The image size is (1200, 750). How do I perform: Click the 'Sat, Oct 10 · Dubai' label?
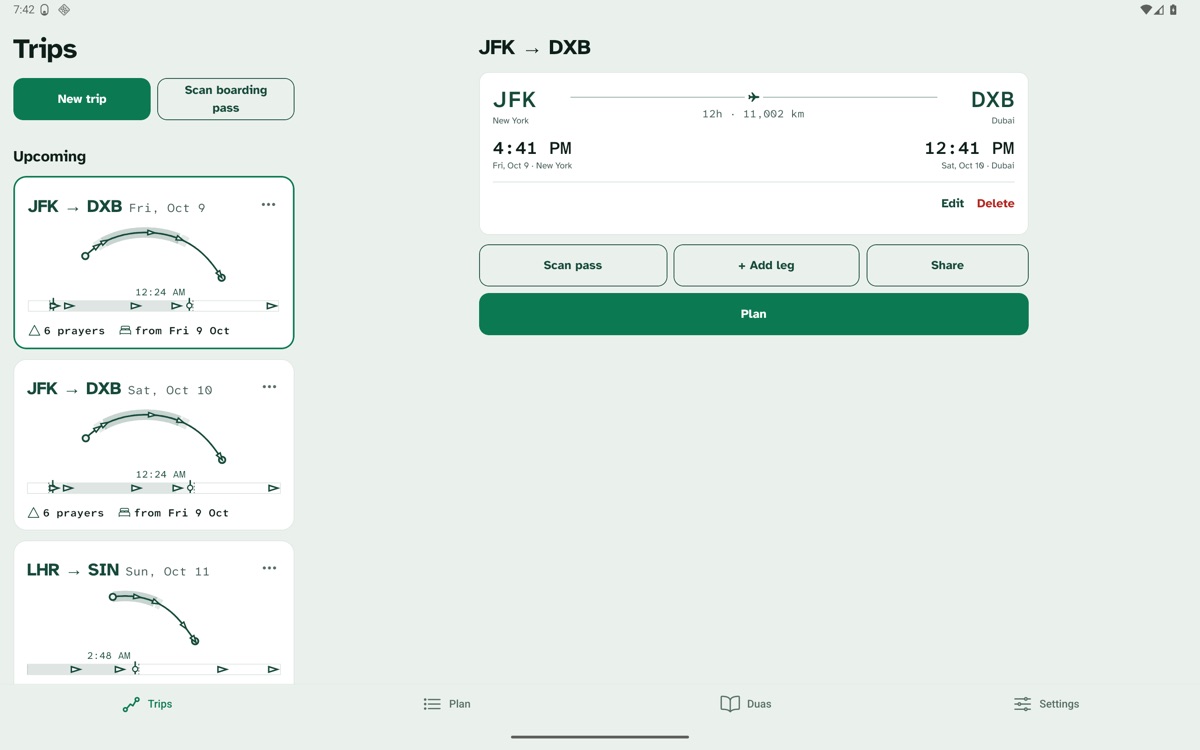click(977, 166)
